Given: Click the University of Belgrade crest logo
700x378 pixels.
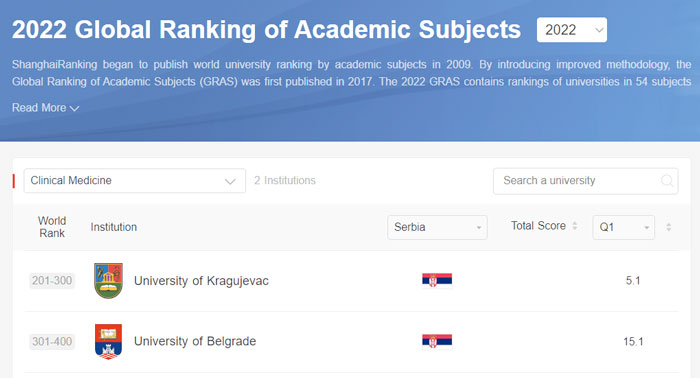Looking at the screenshot, I should click(108, 341).
